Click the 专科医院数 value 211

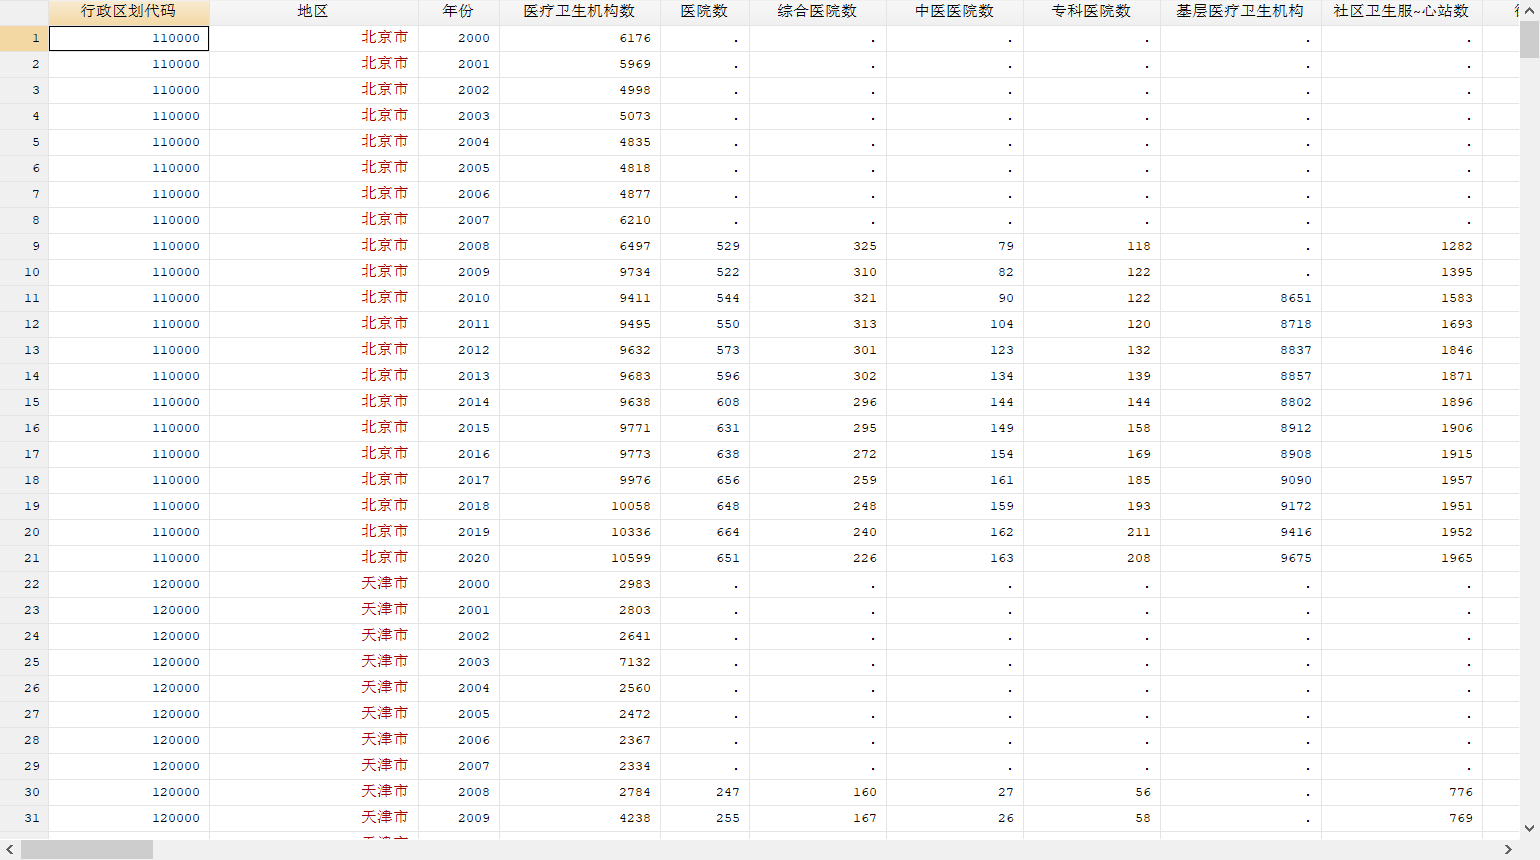[1092, 532]
